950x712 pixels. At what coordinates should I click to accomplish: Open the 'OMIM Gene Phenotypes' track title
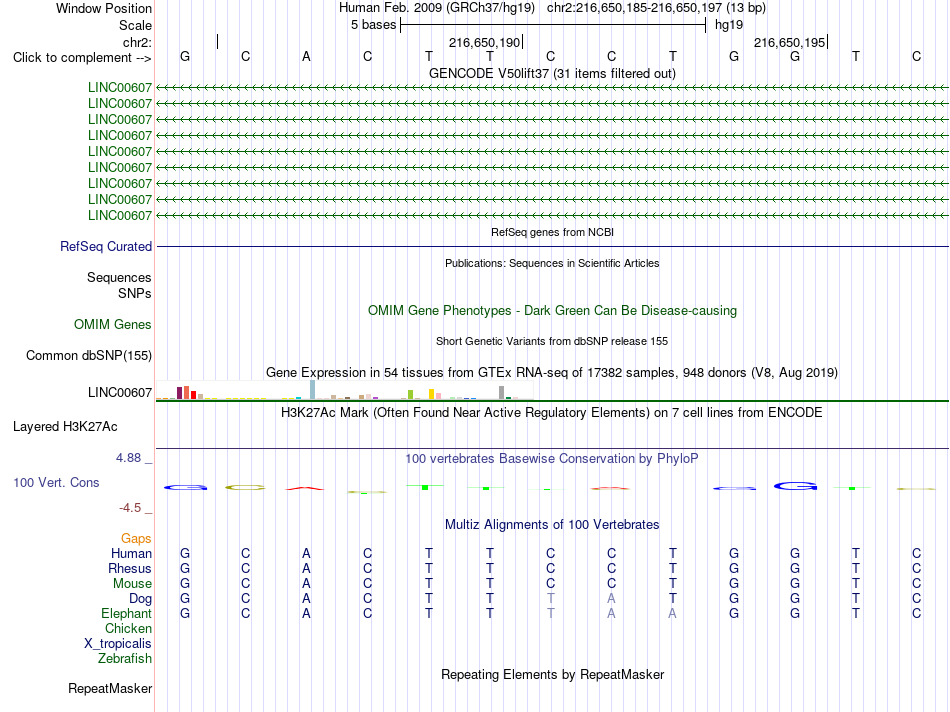click(552, 310)
